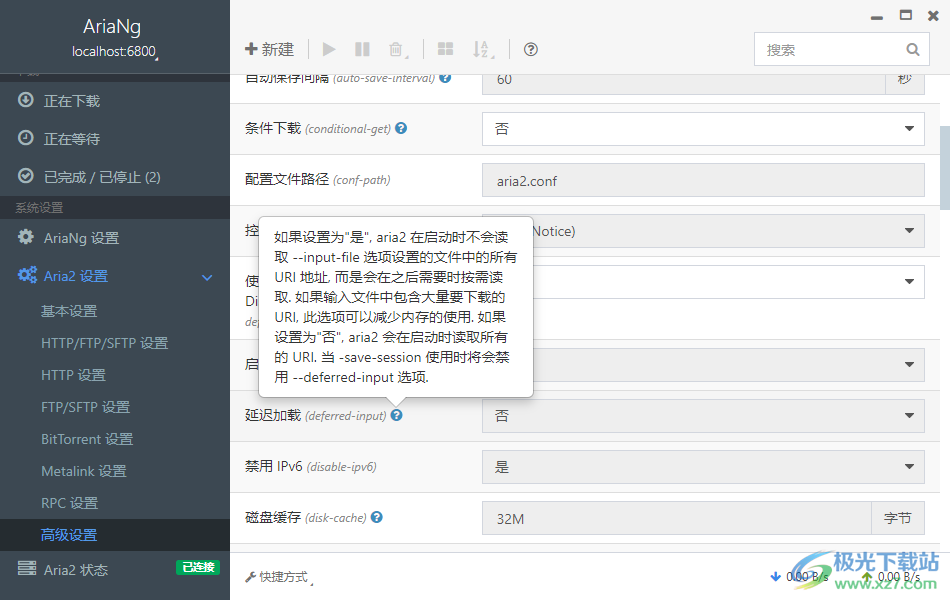Open the localhost:6800 server dropdown
950x600 pixels.
115,52
